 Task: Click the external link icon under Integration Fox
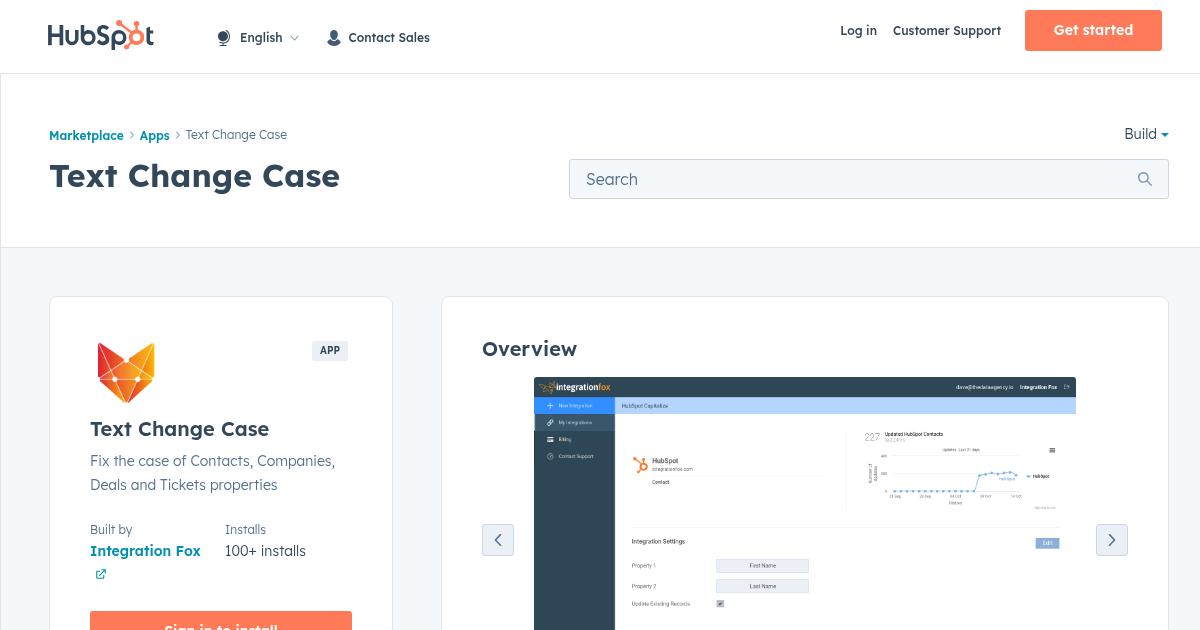tap(101, 574)
